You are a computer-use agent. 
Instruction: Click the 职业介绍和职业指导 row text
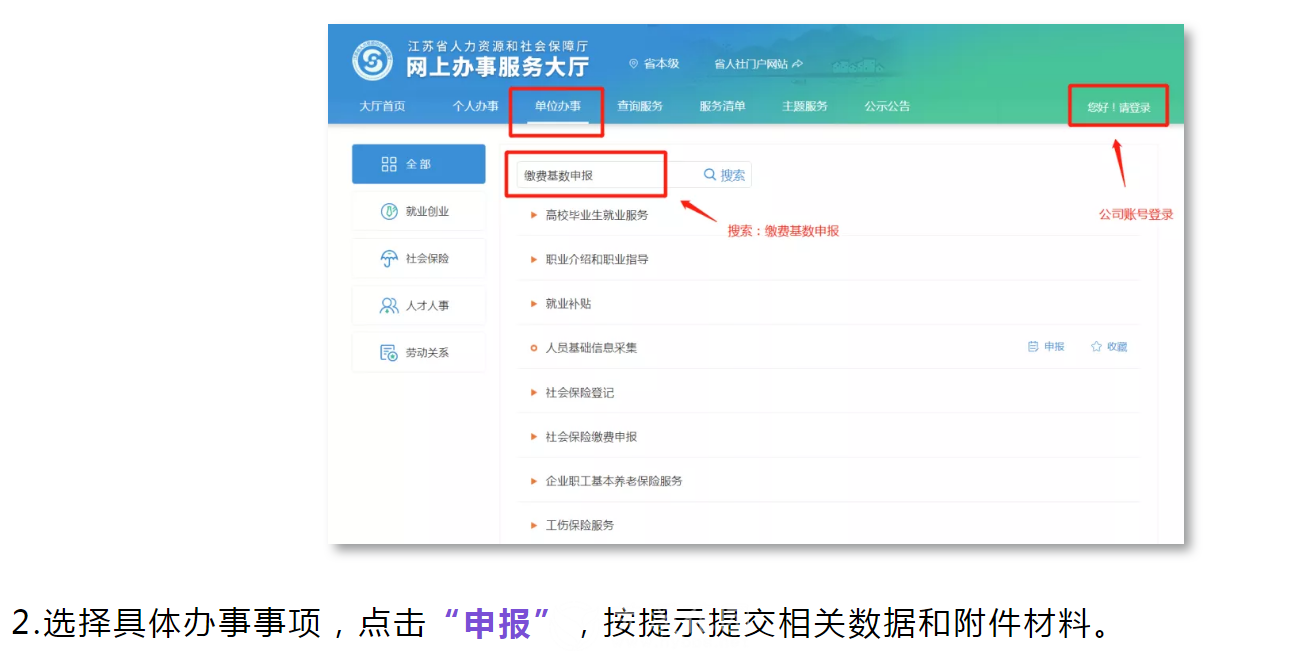click(x=596, y=259)
